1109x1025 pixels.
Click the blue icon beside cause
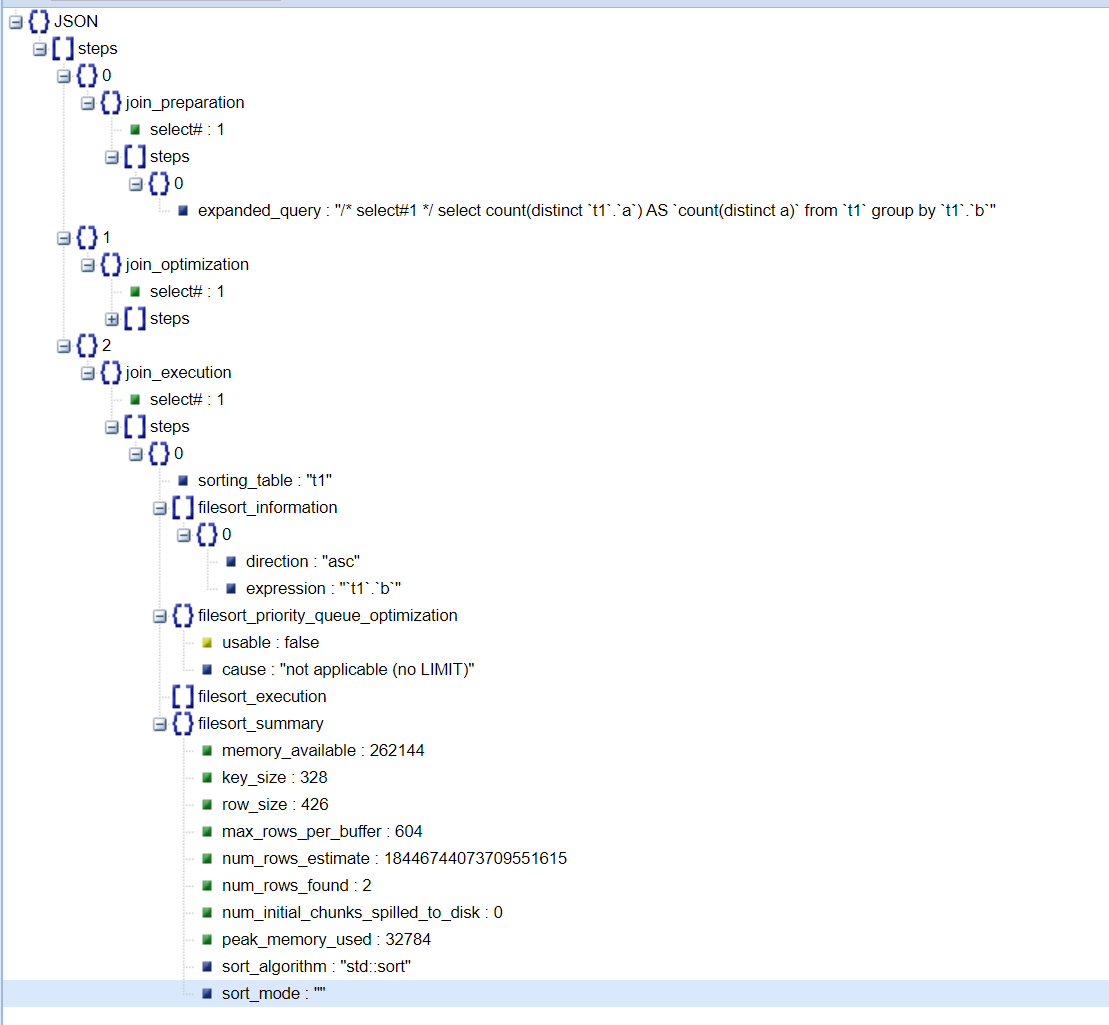pos(207,670)
